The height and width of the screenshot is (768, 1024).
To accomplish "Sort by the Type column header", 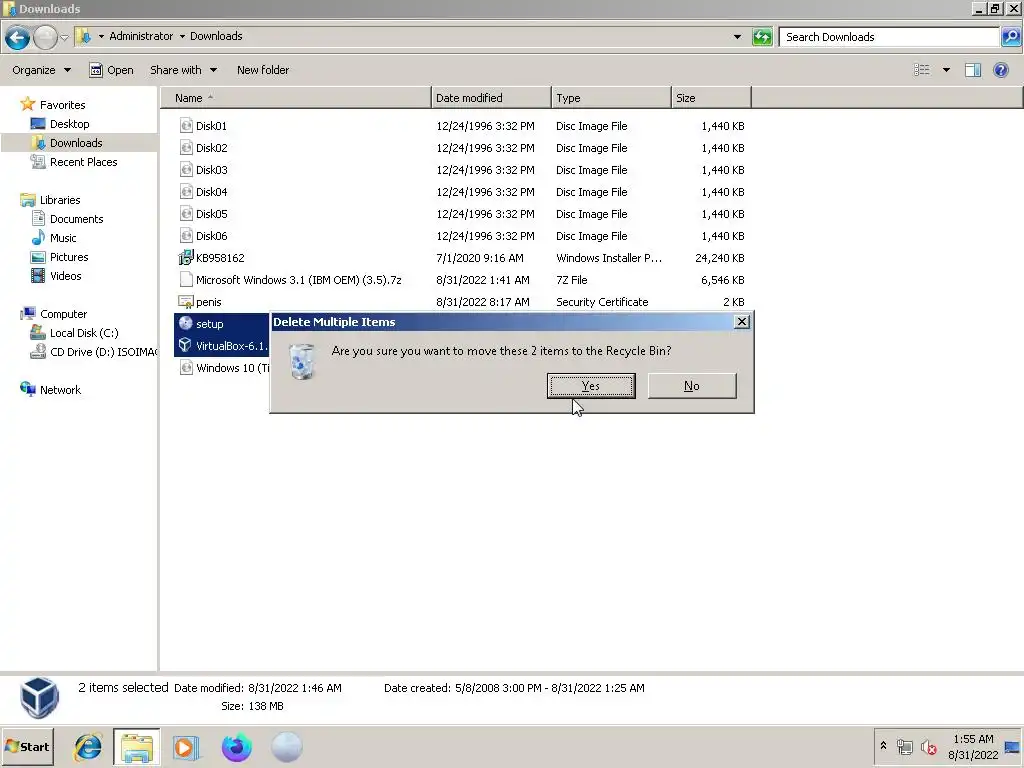I will click(611, 98).
